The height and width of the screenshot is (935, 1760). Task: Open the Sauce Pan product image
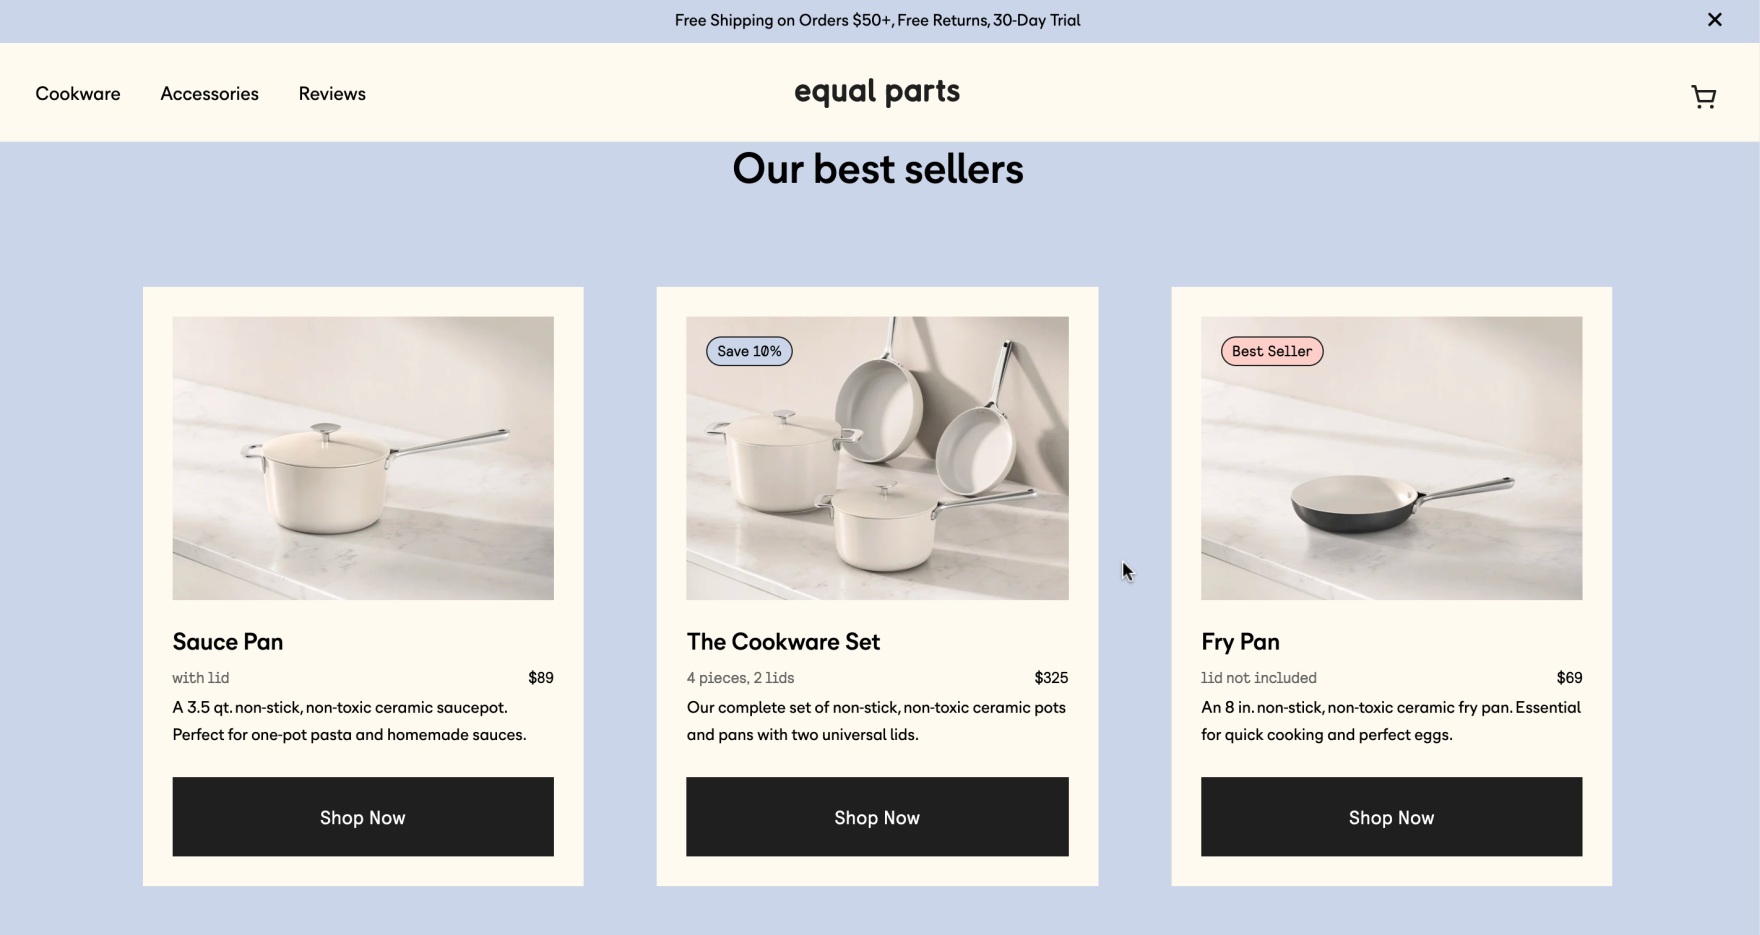coord(363,458)
